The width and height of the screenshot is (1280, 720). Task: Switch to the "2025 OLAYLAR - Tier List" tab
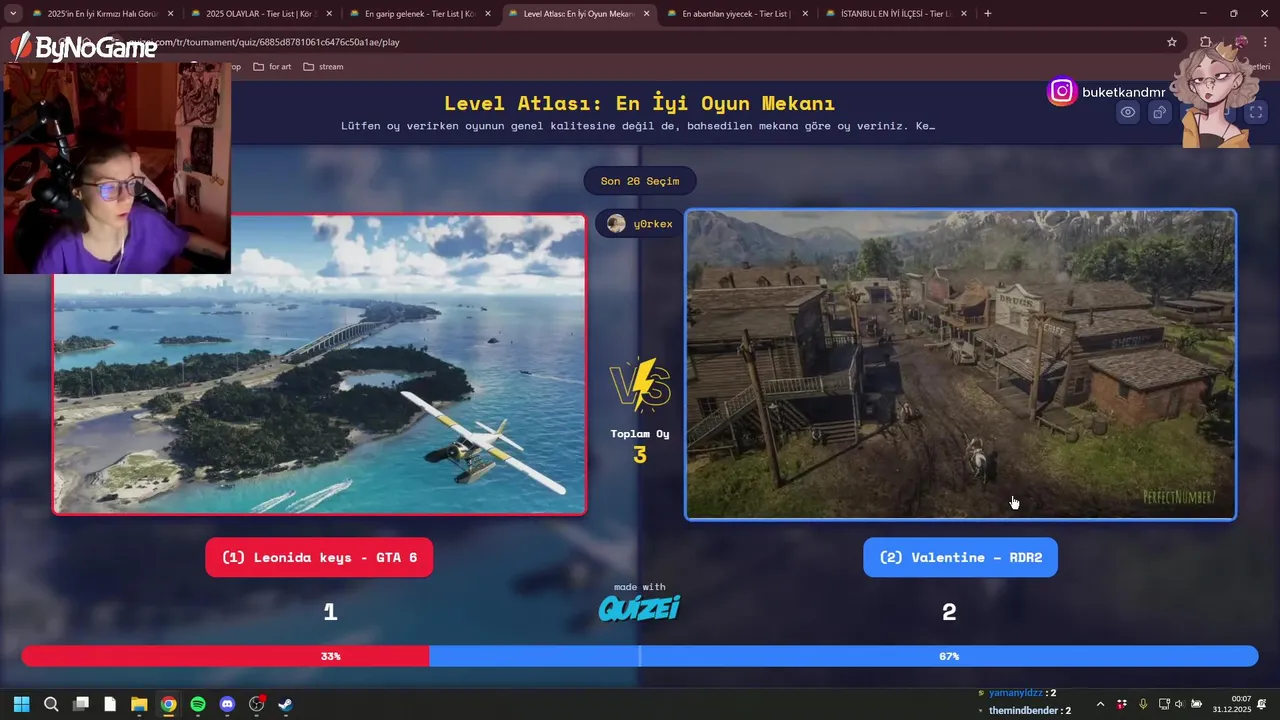click(x=260, y=13)
